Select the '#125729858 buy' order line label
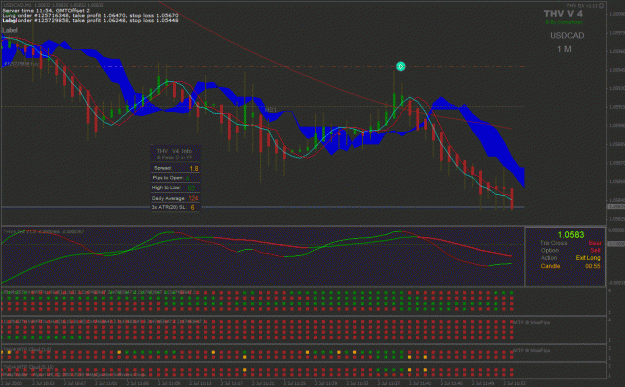Screen dimensions: 625x387 tap(22, 64)
